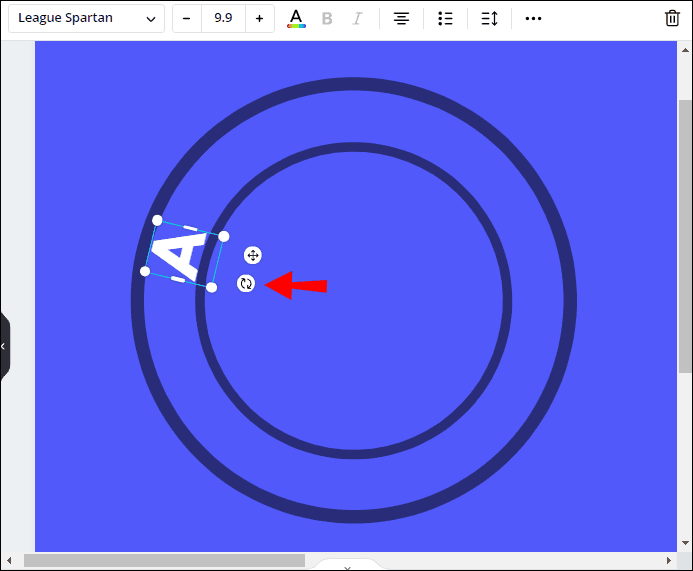Open the more options ellipsis menu

533,18
